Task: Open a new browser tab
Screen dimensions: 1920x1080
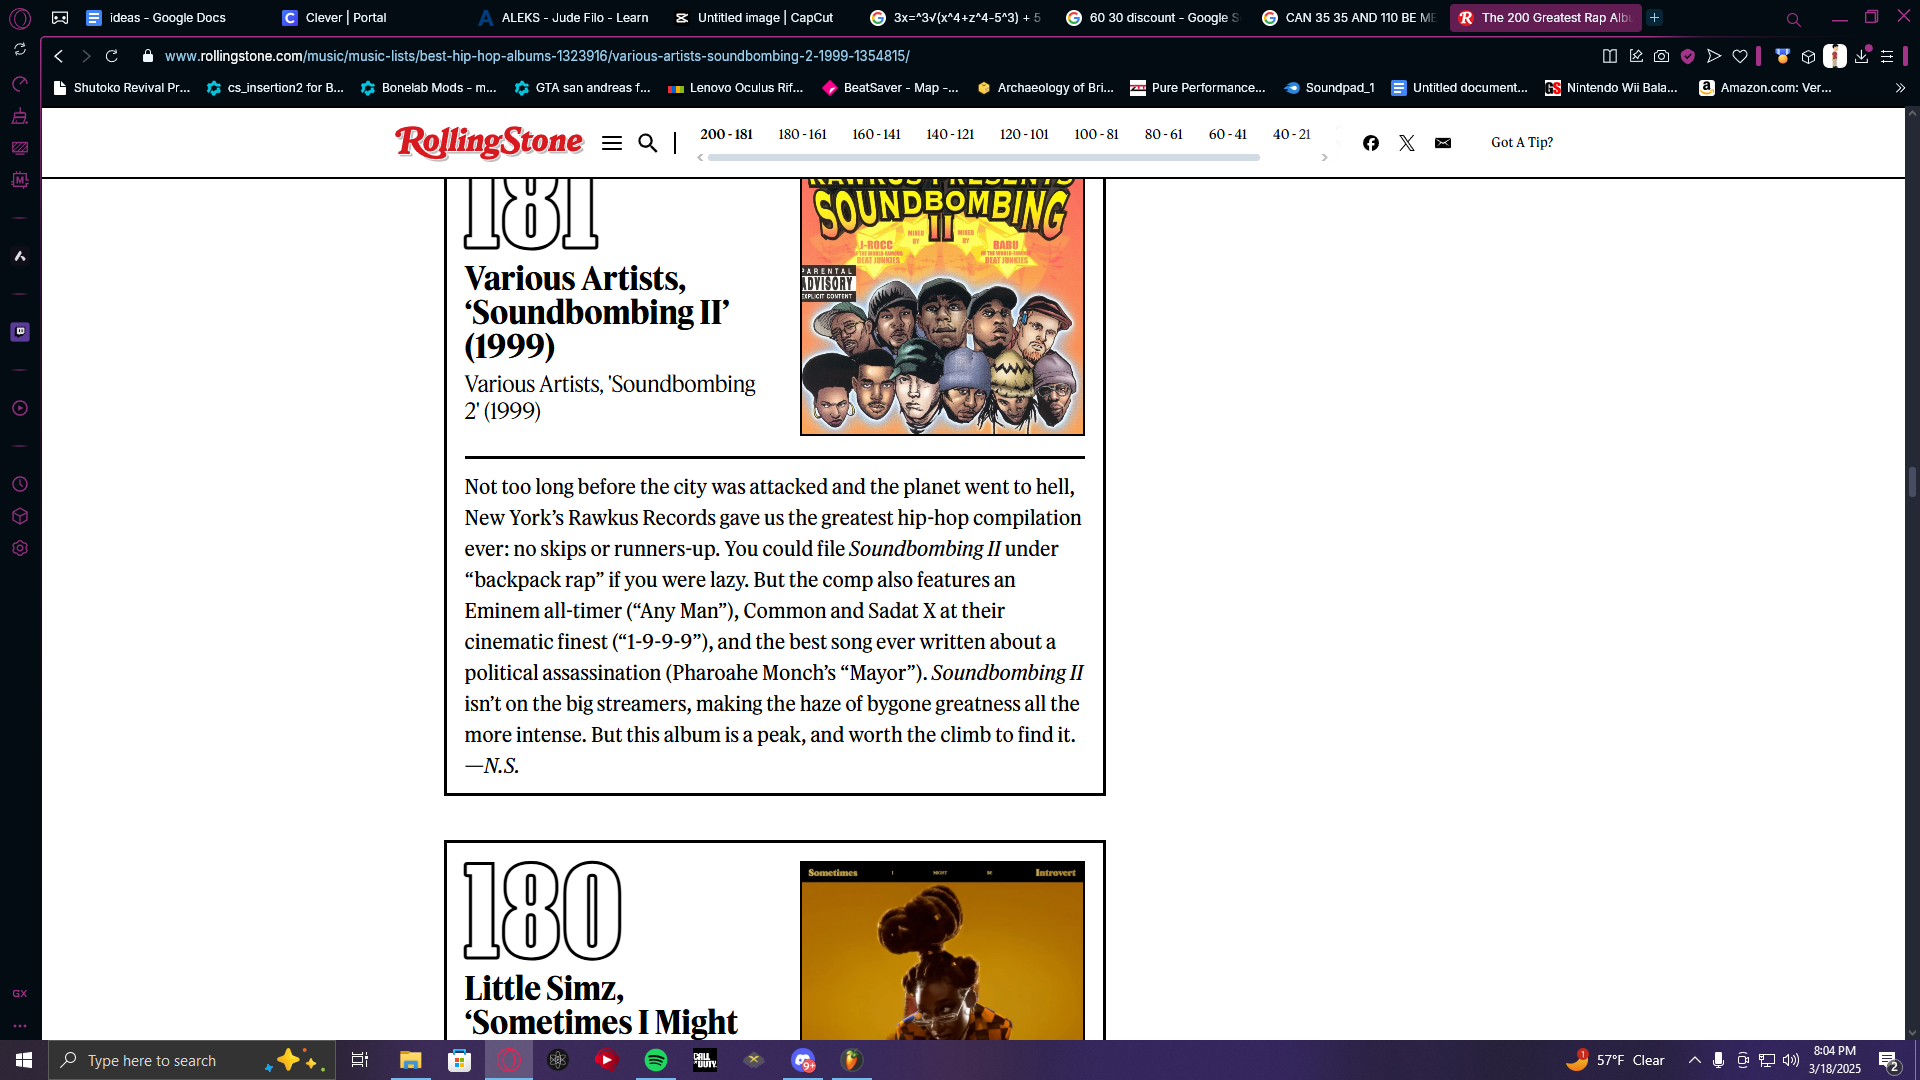Action: click(x=1655, y=18)
